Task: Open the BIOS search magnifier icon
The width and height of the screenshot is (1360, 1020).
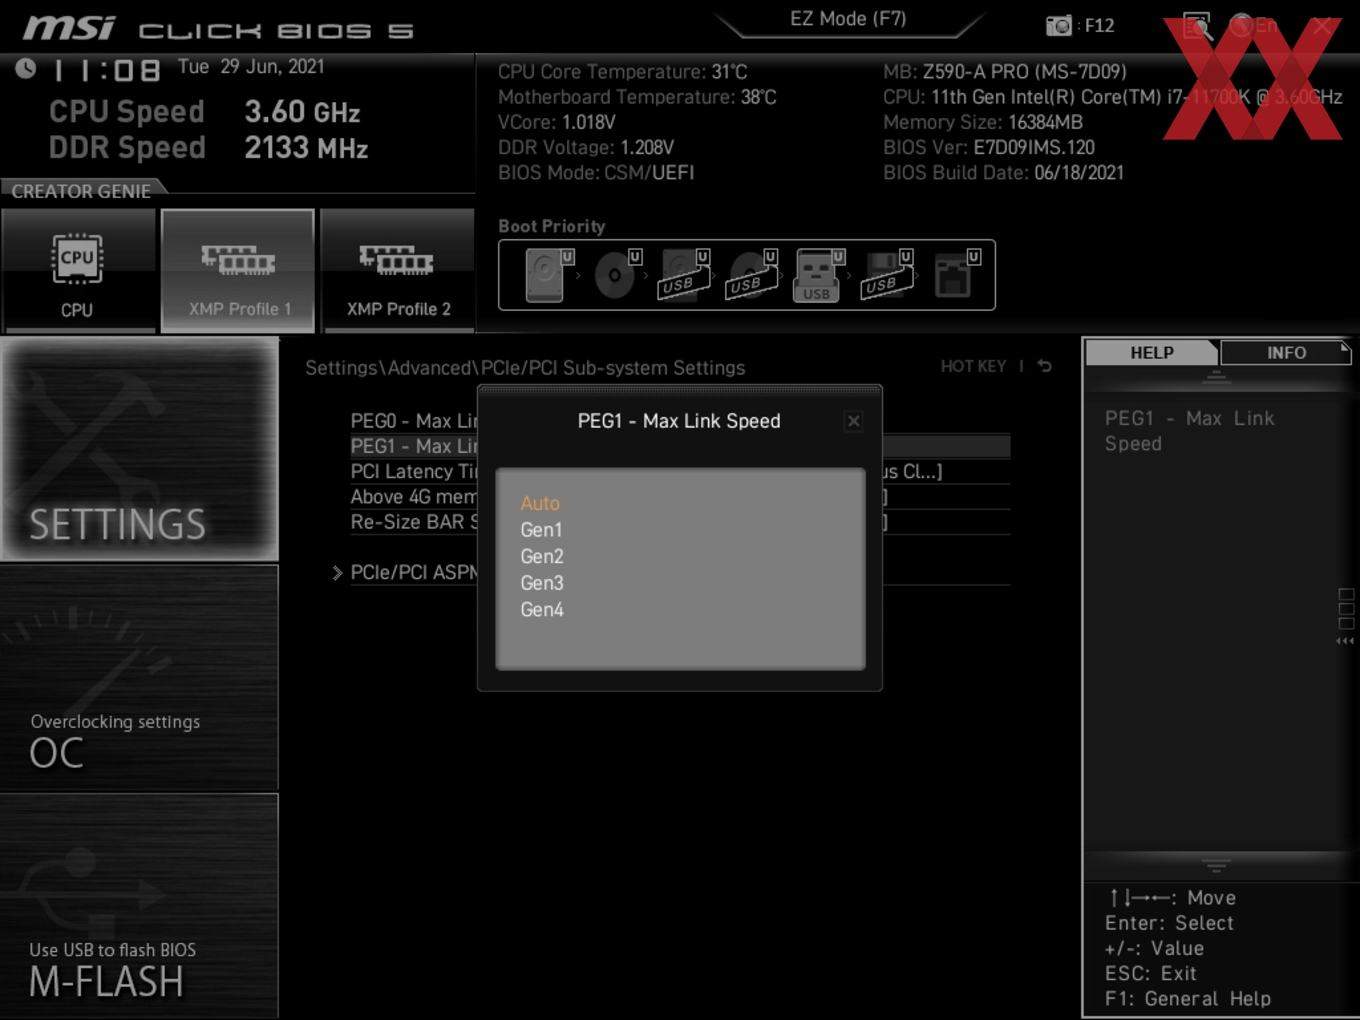Action: tap(1197, 25)
